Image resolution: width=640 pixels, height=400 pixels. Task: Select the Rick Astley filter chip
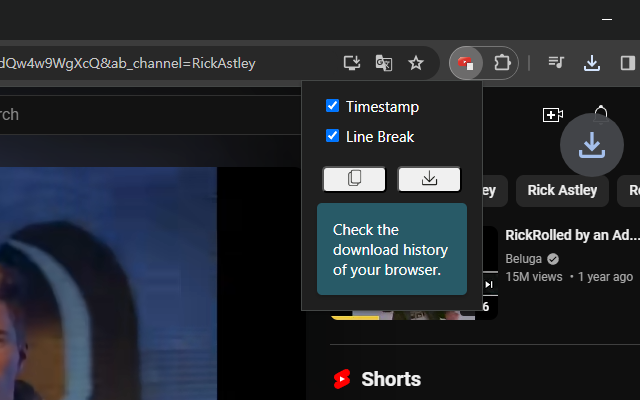point(562,190)
